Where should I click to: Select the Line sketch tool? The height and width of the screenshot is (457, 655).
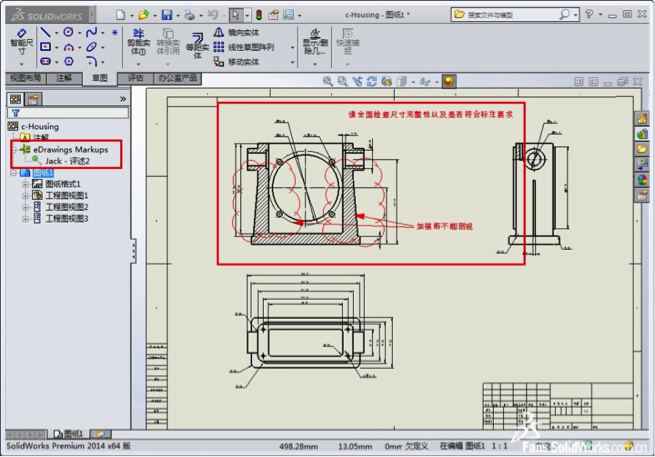(x=44, y=32)
